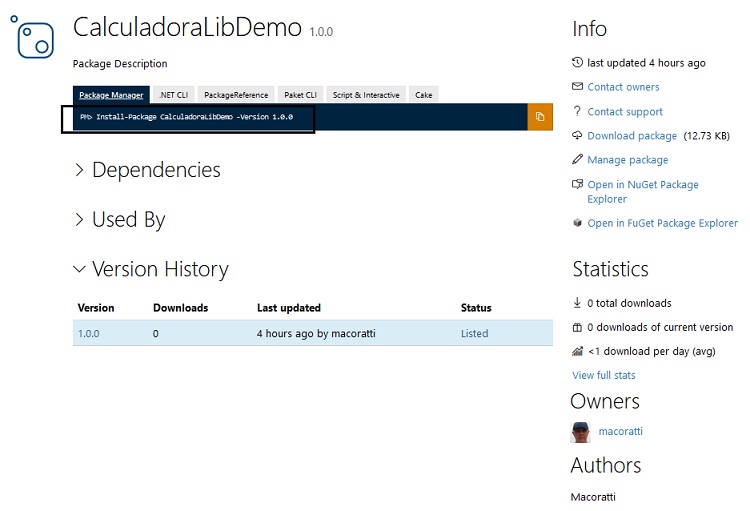Screen dimensions: 750x511
Task: Click the Macoratti author name
Action: (x=593, y=497)
